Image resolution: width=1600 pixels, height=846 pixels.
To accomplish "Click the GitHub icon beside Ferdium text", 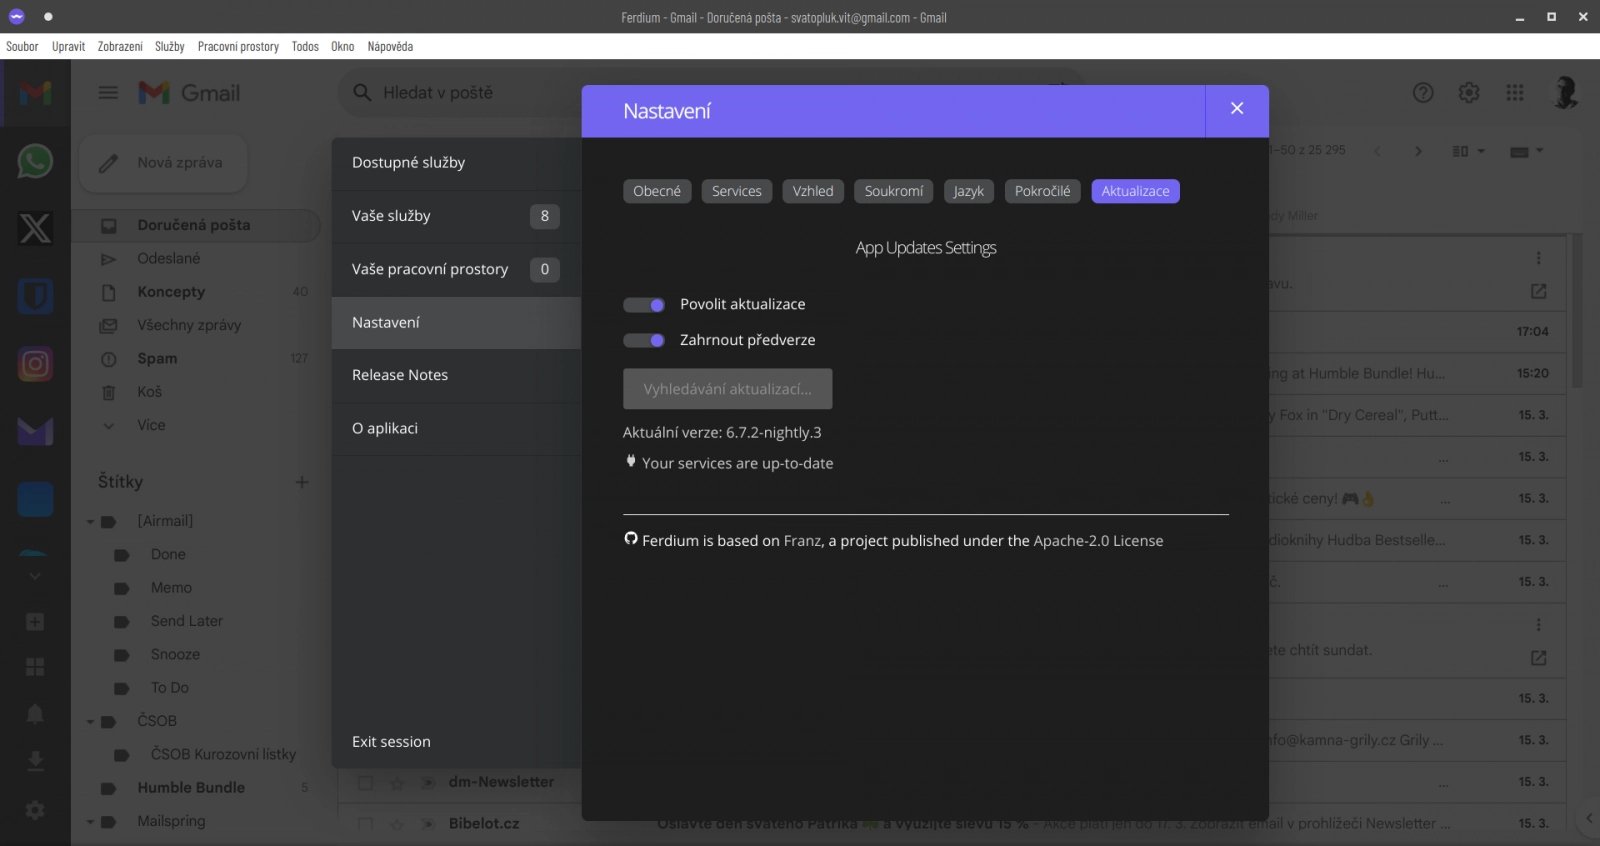I will [x=631, y=539].
